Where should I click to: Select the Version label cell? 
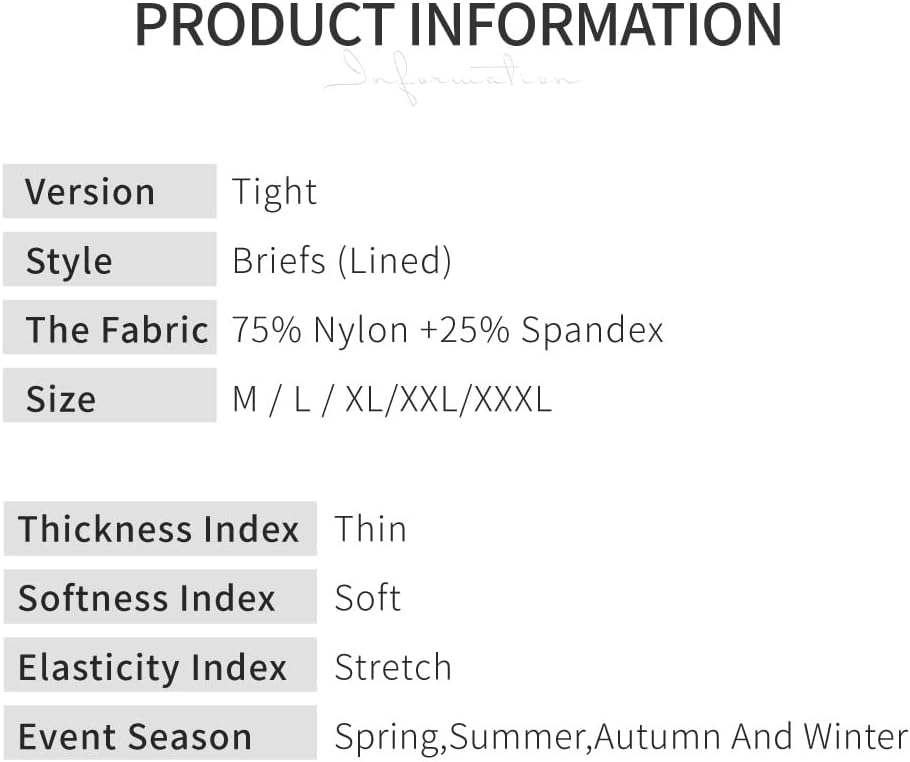pyautogui.click(x=109, y=191)
